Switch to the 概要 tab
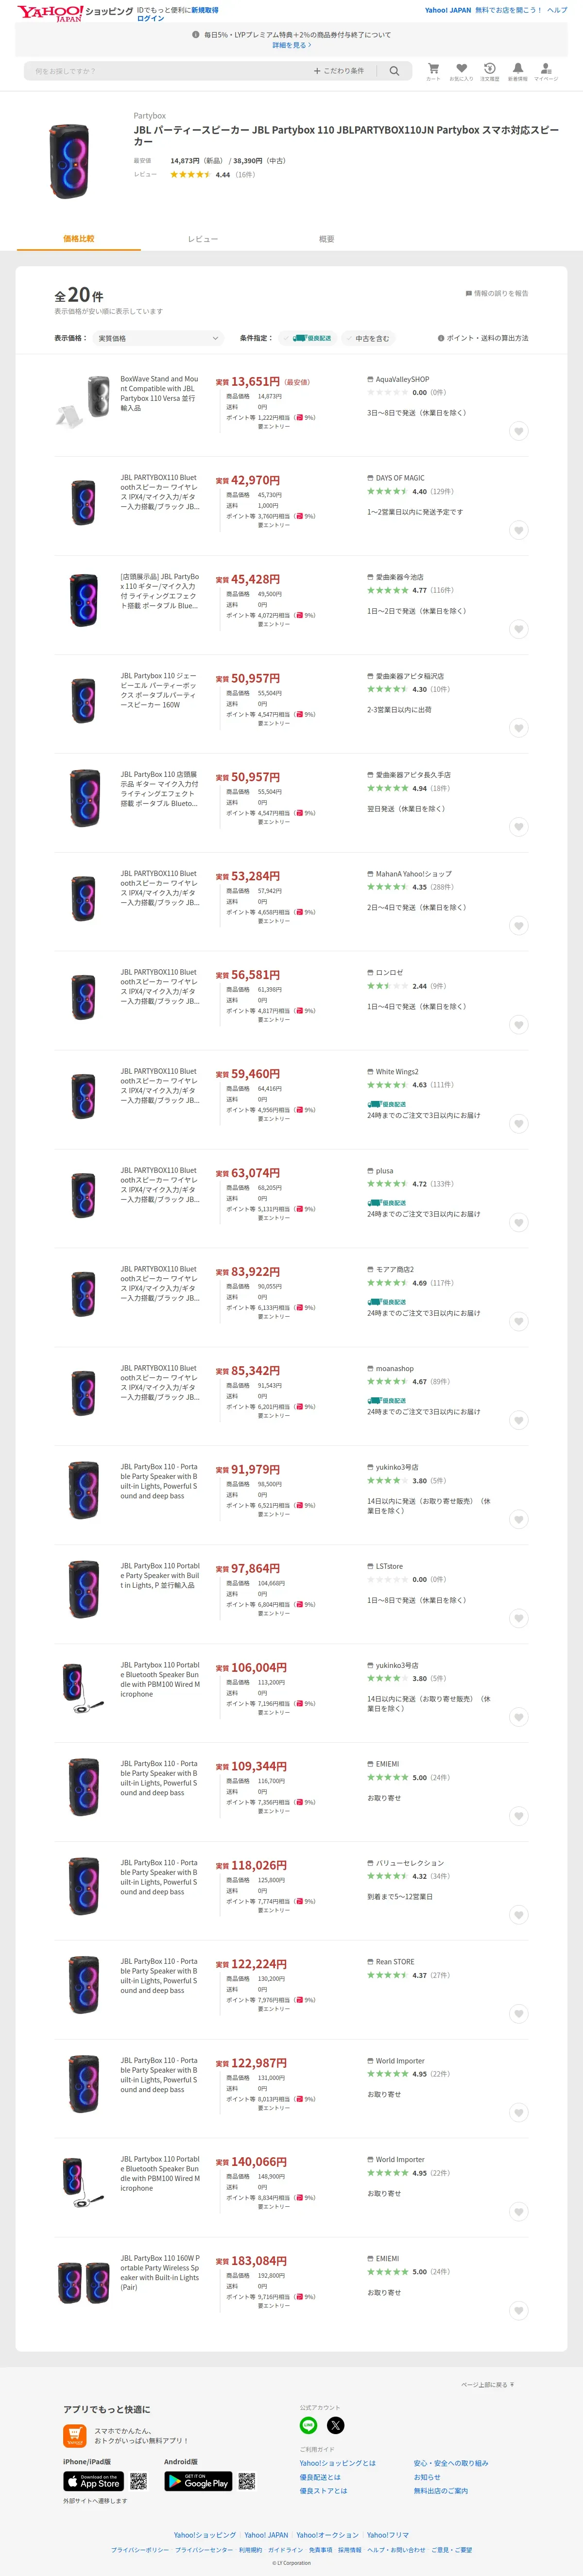Image resolution: width=583 pixels, height=2576 pixels. coord(326,239)
